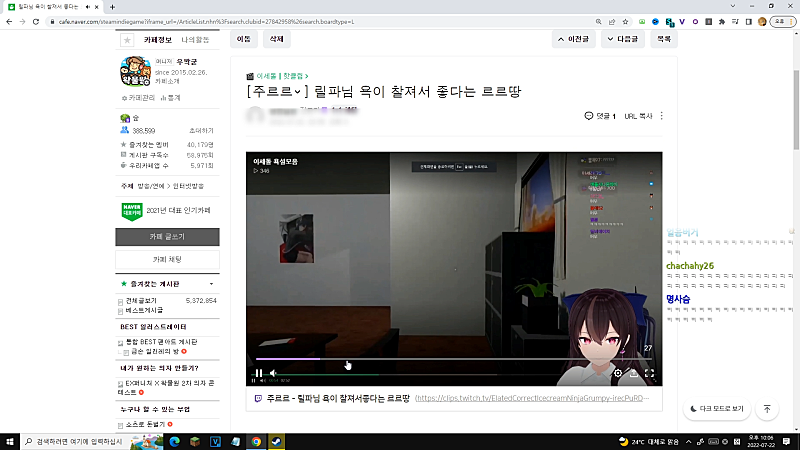Open 통계 statistics link
The width and height of the screenshot is (800, 450).
[171, 98]
